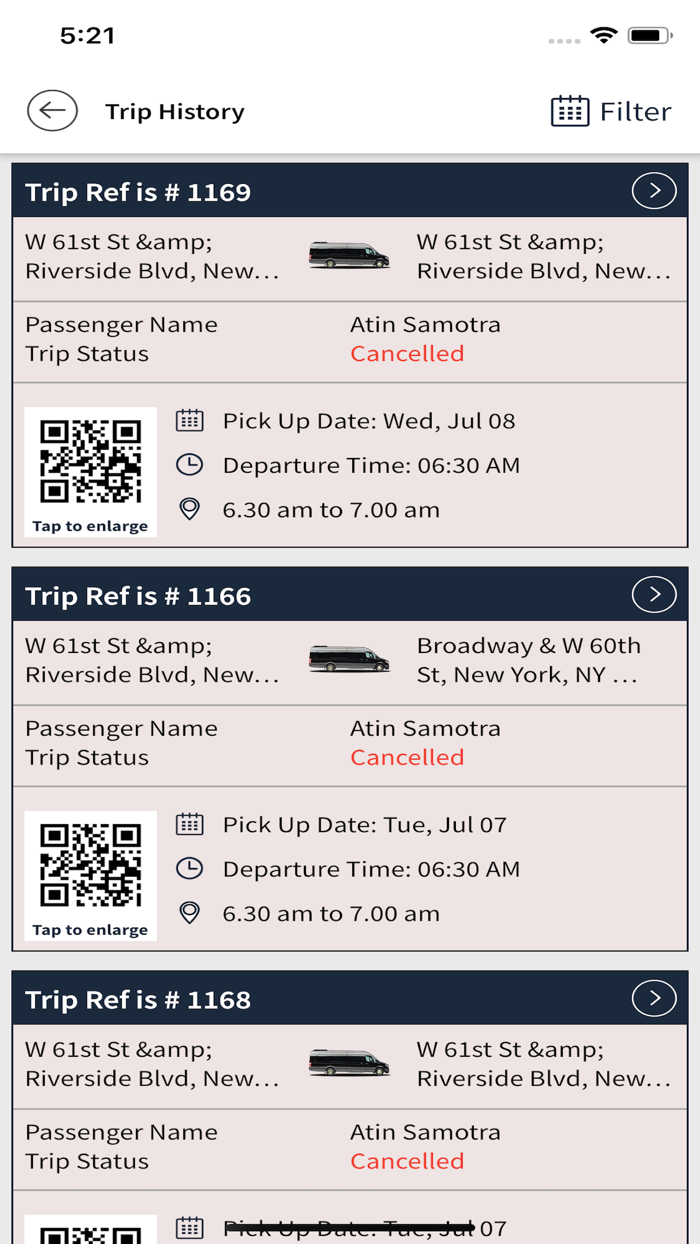Tap calendar icon beside Tue, Jul 07 pickup date
Viewport: 700px width, 1244px height.
point(189,824)
